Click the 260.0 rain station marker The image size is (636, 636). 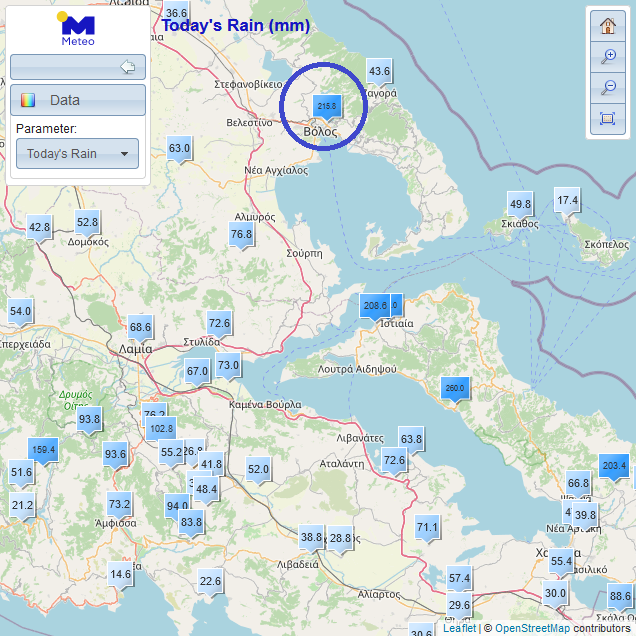pos(454,388)
